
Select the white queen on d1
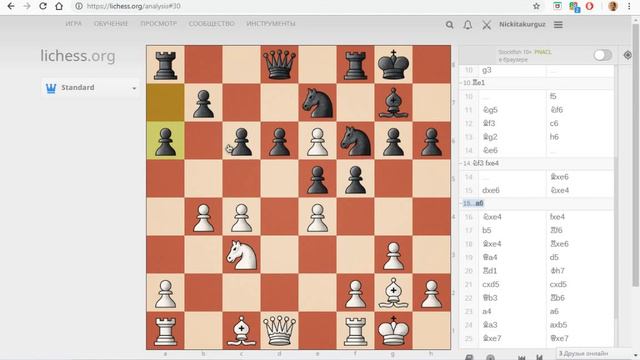click(280, 331)
